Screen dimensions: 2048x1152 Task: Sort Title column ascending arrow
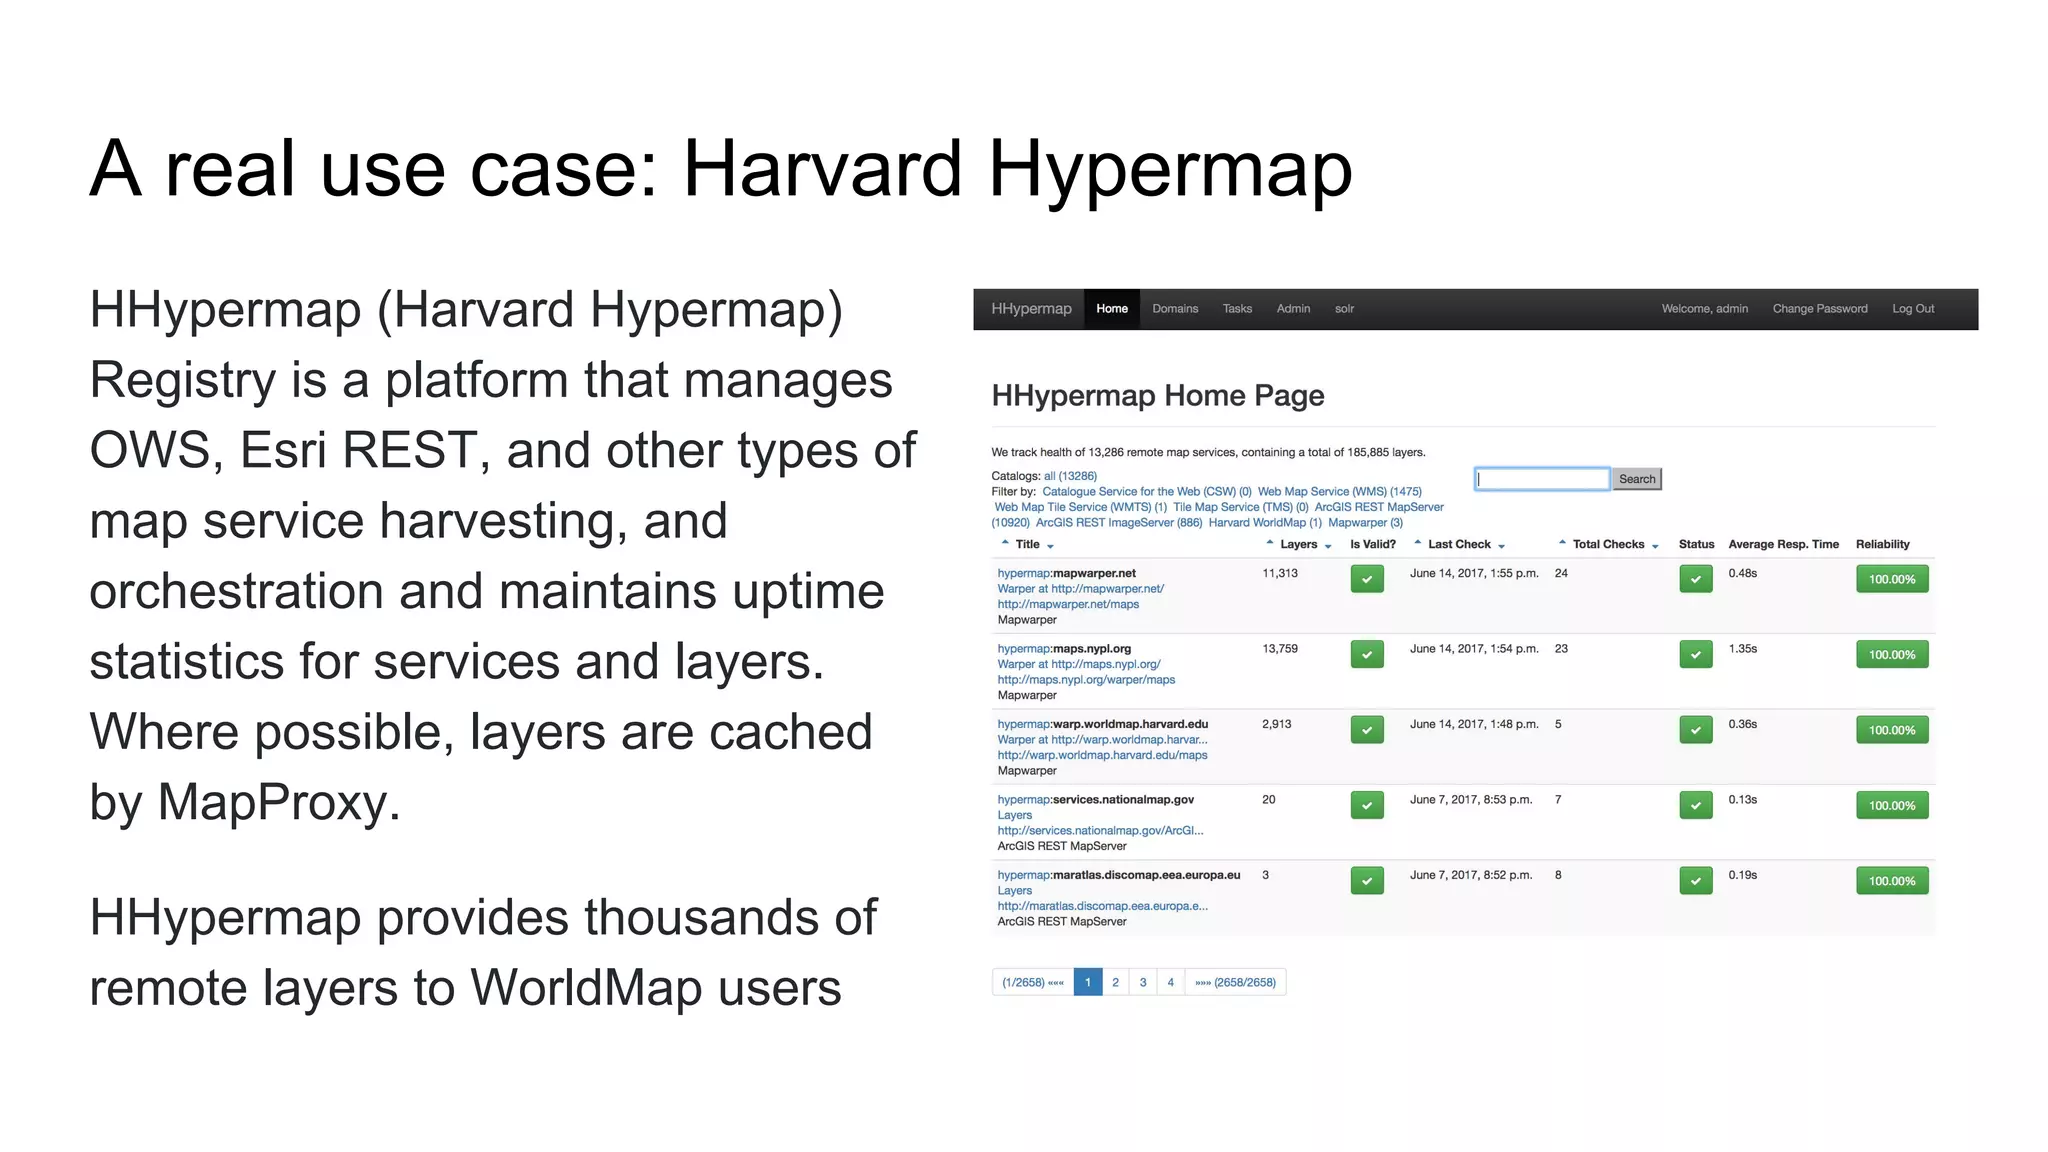(x=1005, y=543)
